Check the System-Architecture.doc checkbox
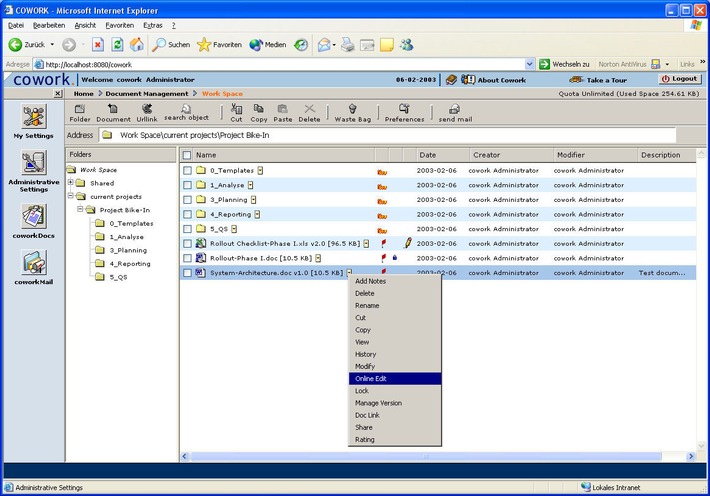710x496 pixels. pos(187,273)
